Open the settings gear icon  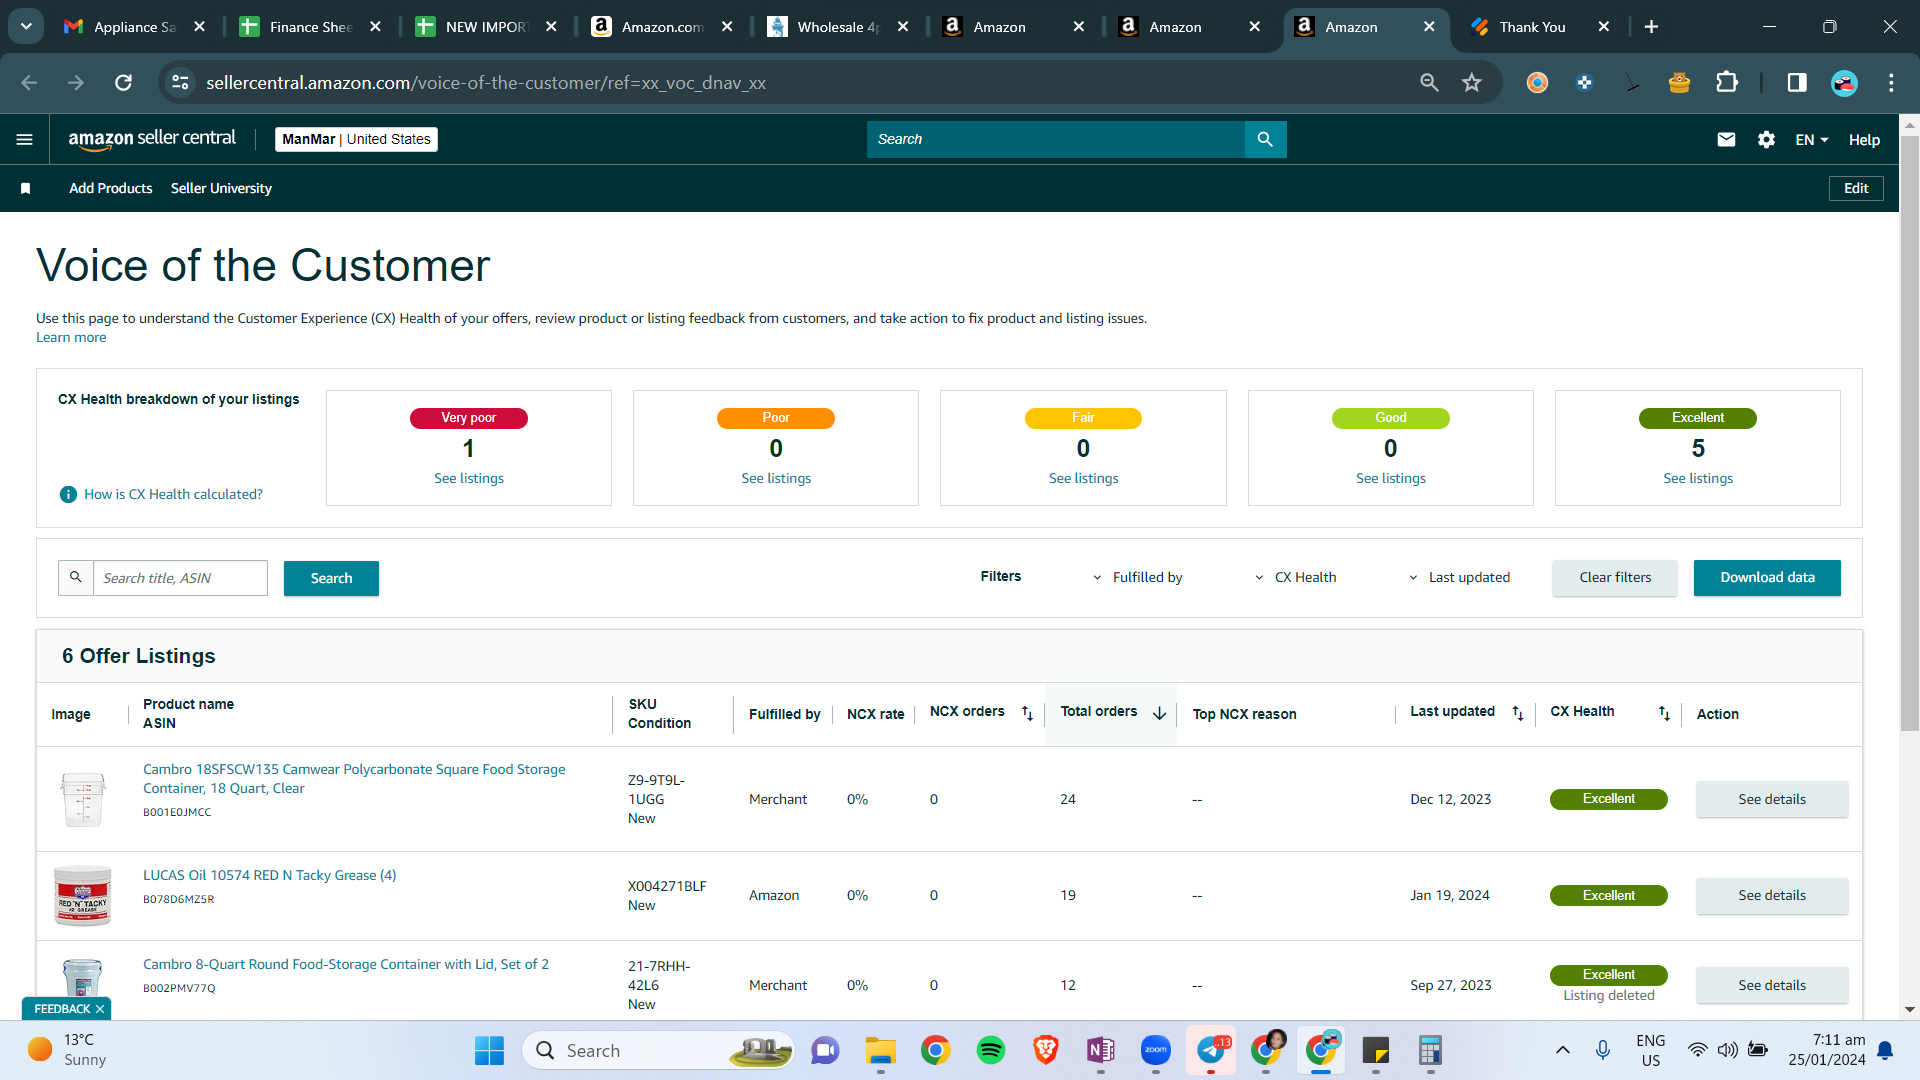point(1766,140)
